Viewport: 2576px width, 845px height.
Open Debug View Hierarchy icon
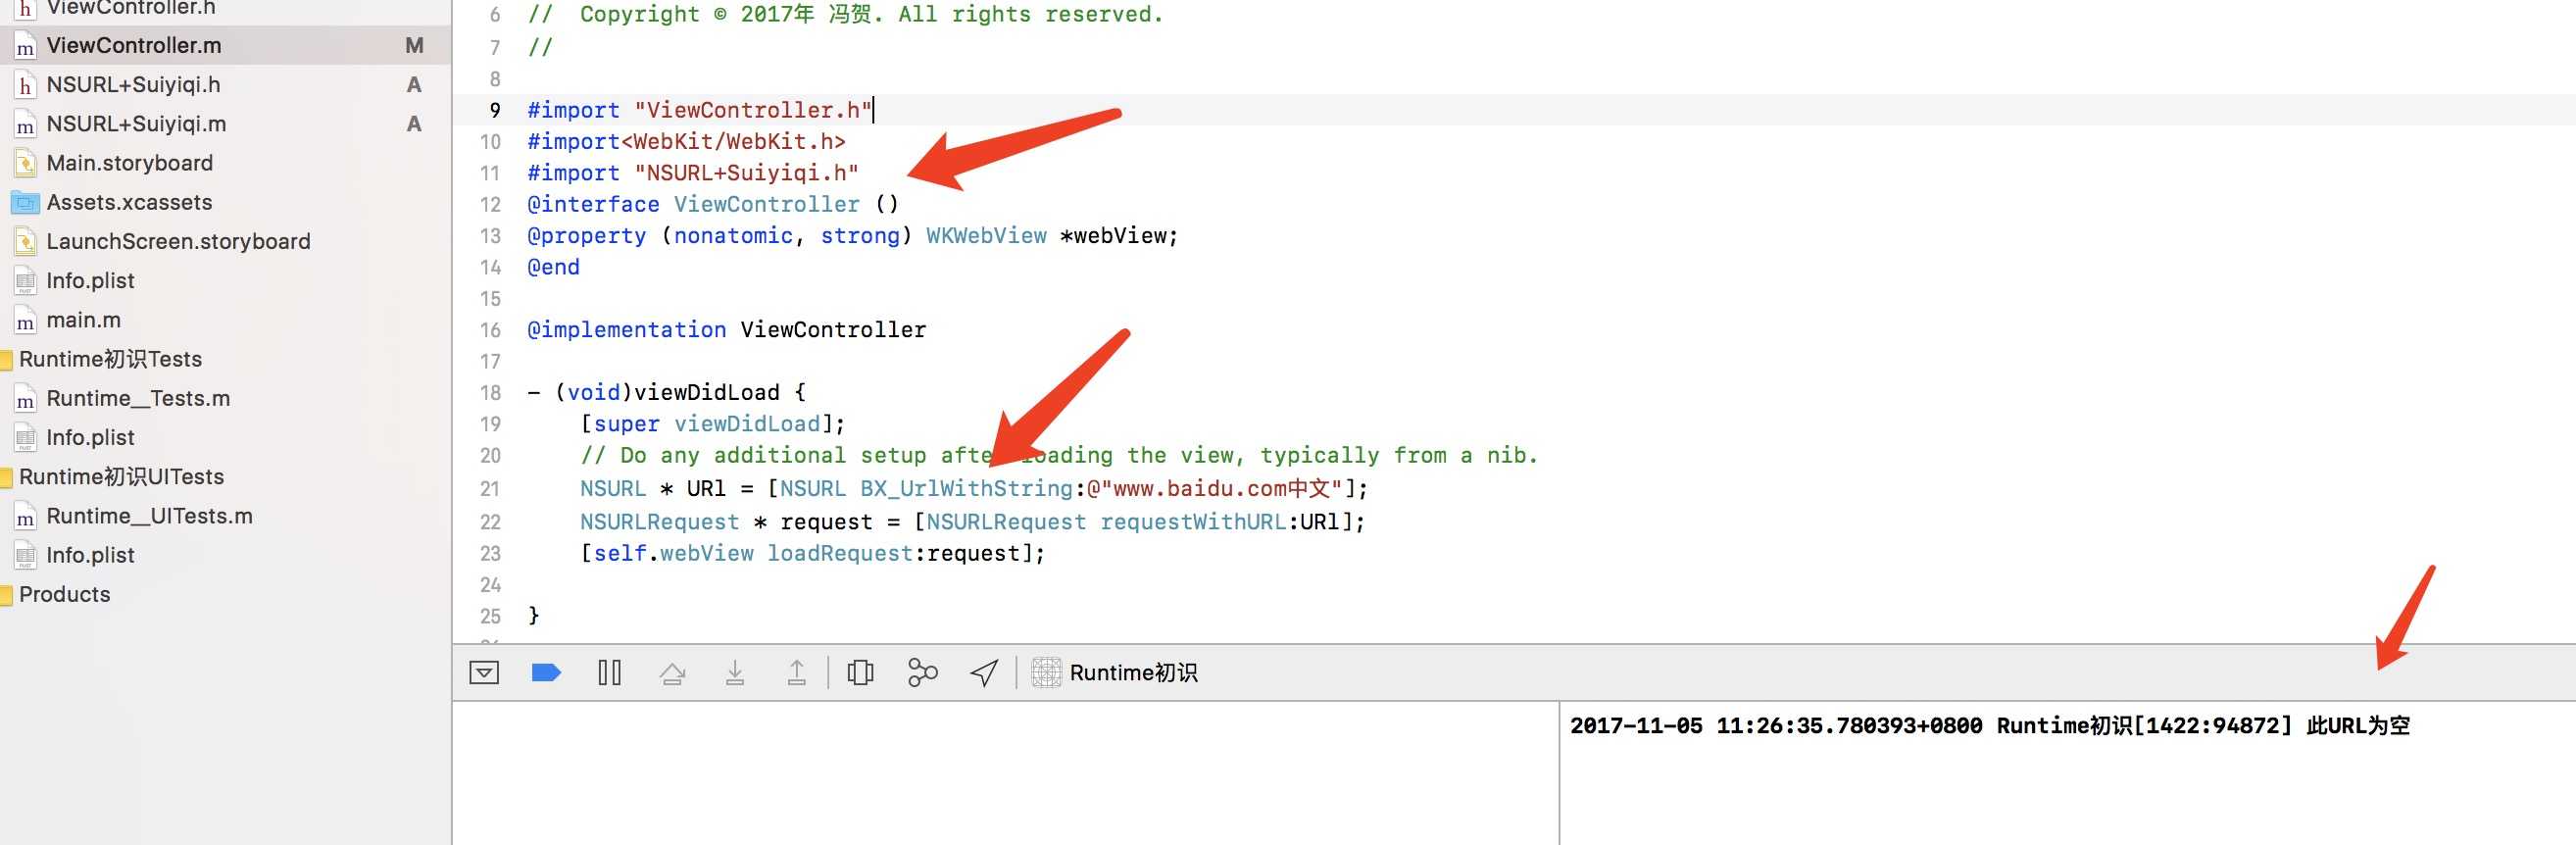860,673
